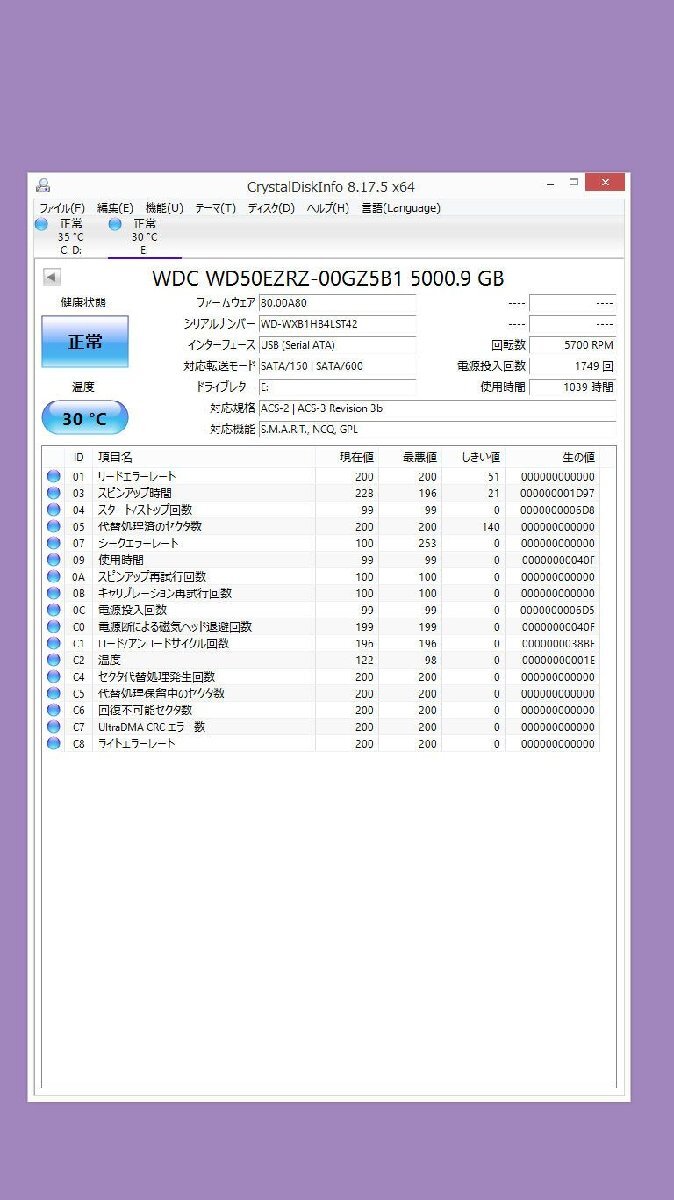
Task: Click the firmware field 80.00A80
Action: click(x=337, y=303)
